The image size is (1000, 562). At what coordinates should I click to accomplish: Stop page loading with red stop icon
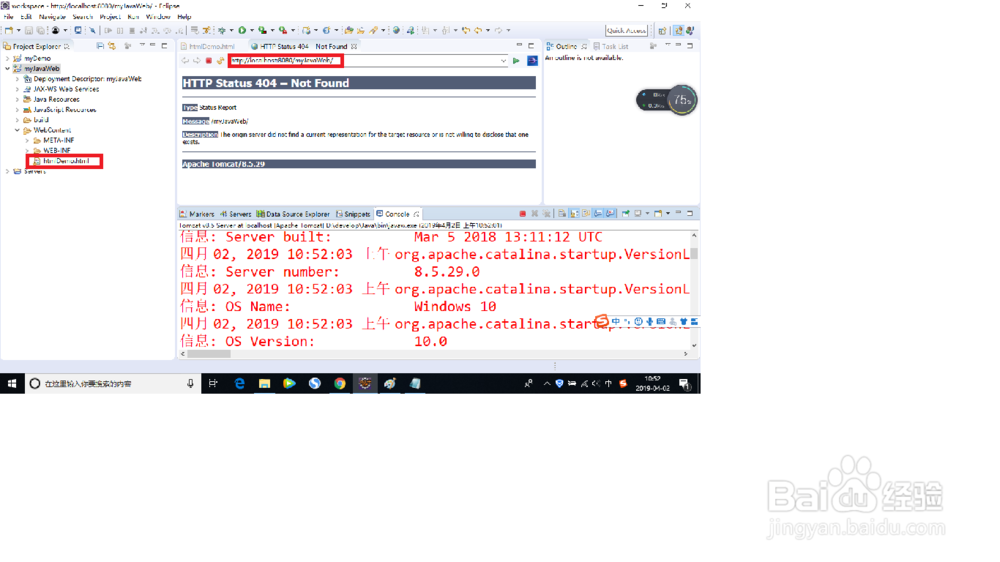point(209,61)
